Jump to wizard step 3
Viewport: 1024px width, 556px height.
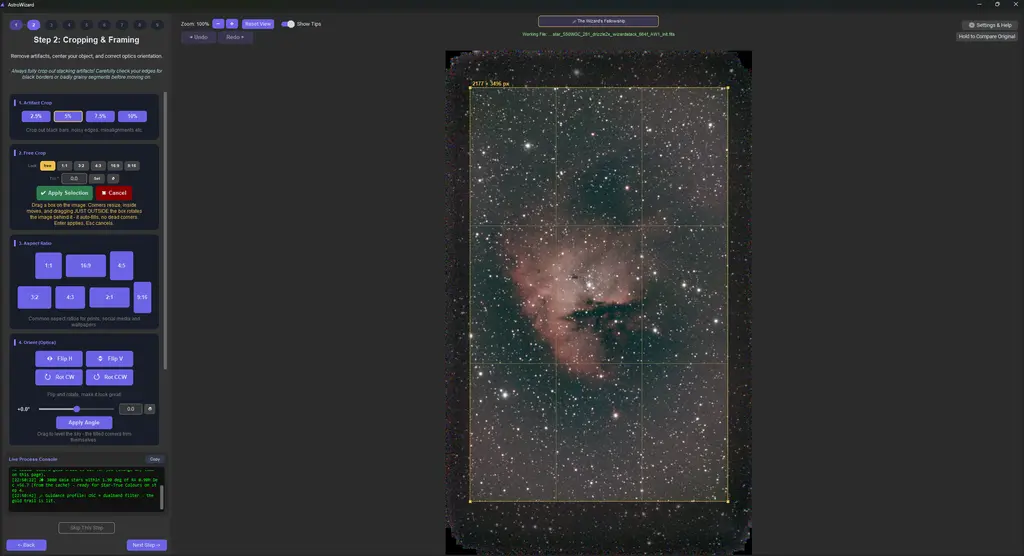coord(51,25)
